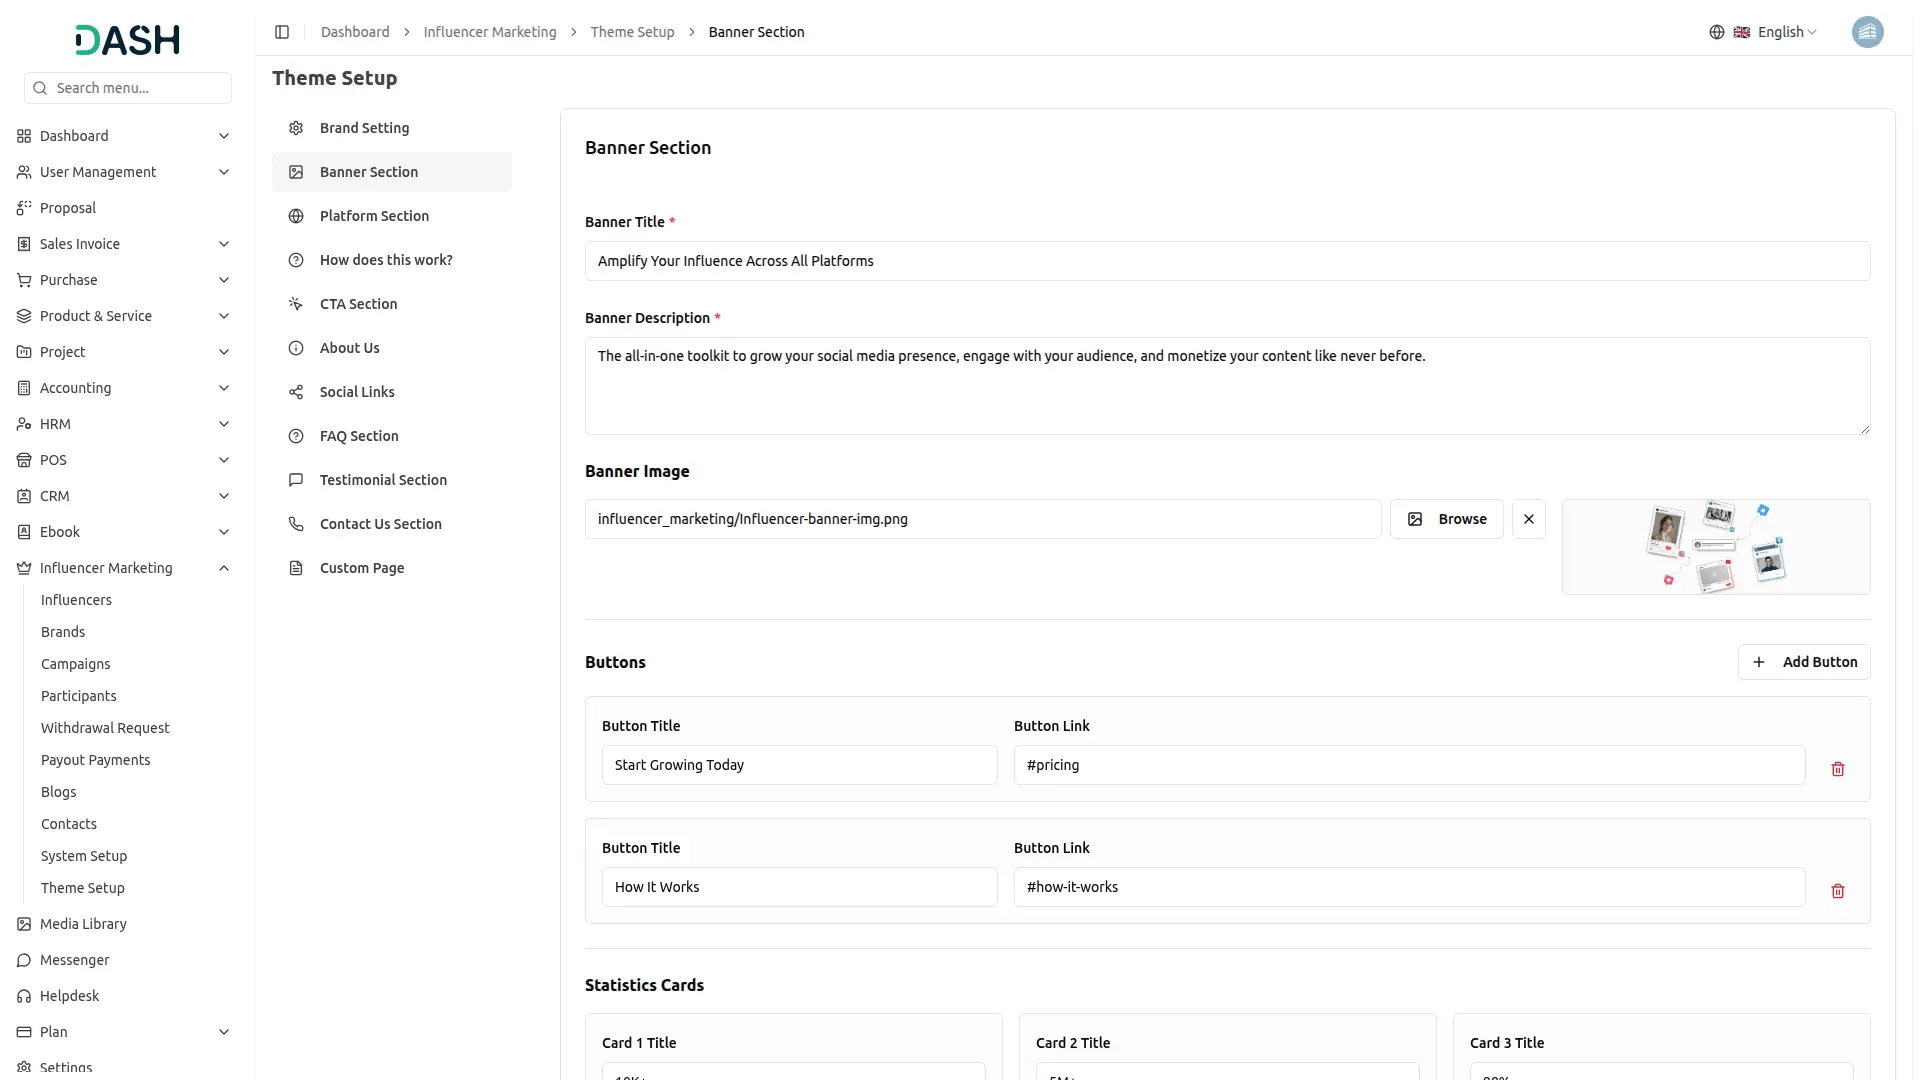Image resolution: width=1920 pixels, height=1080 pixels.
Task: Click the globe language icon
Action: click(x=1716, y=32)
